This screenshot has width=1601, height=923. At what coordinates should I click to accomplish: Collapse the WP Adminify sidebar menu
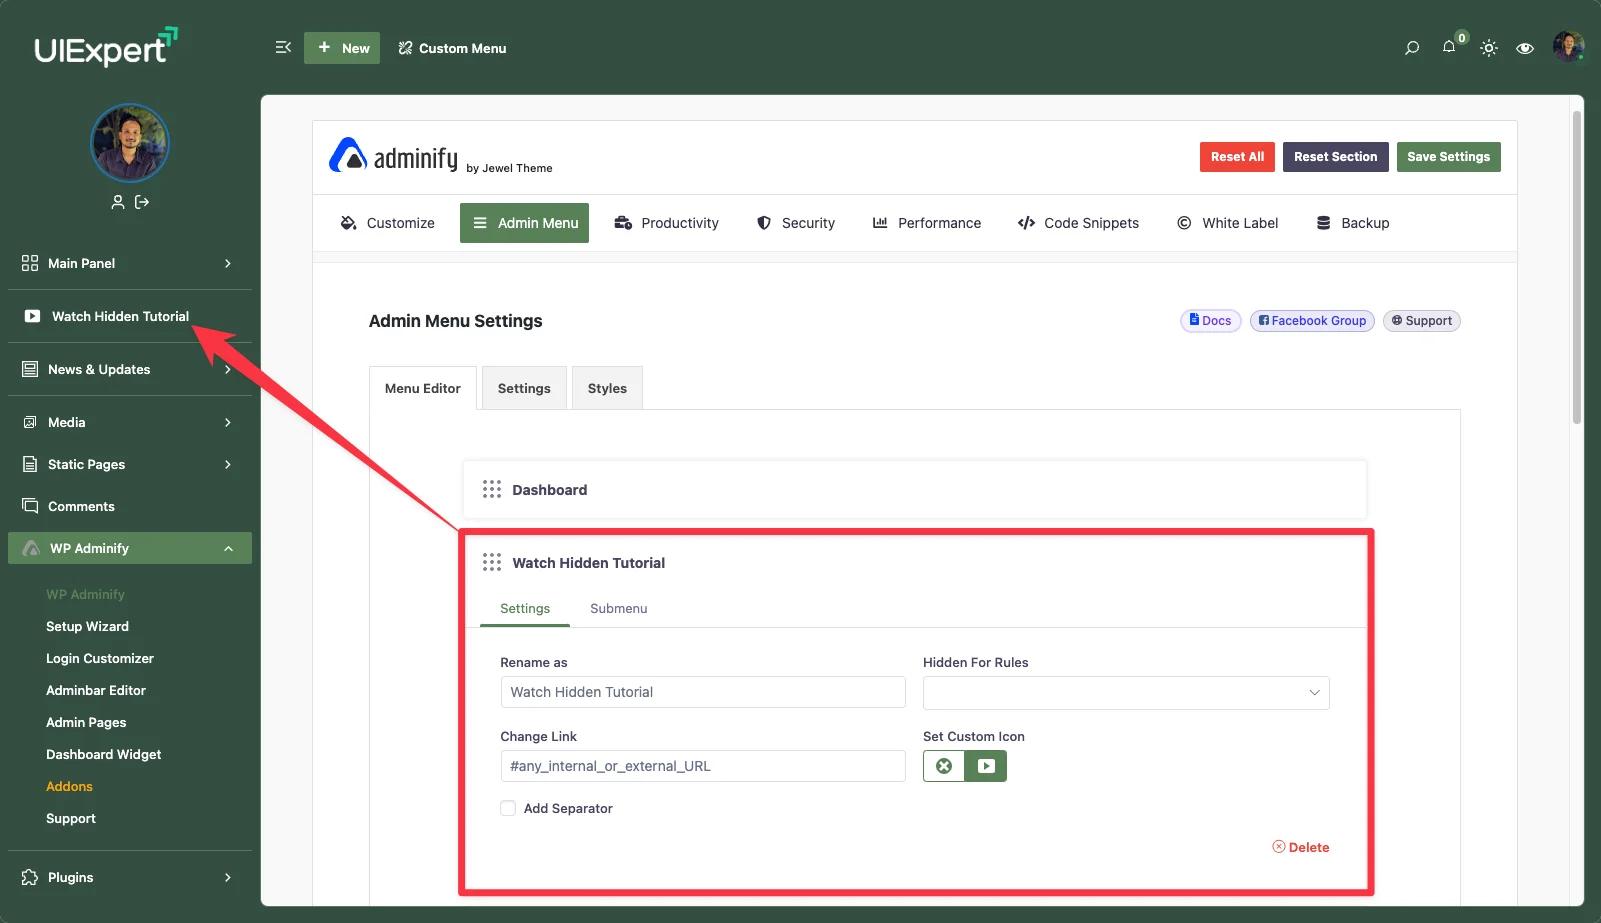point(130,548)
